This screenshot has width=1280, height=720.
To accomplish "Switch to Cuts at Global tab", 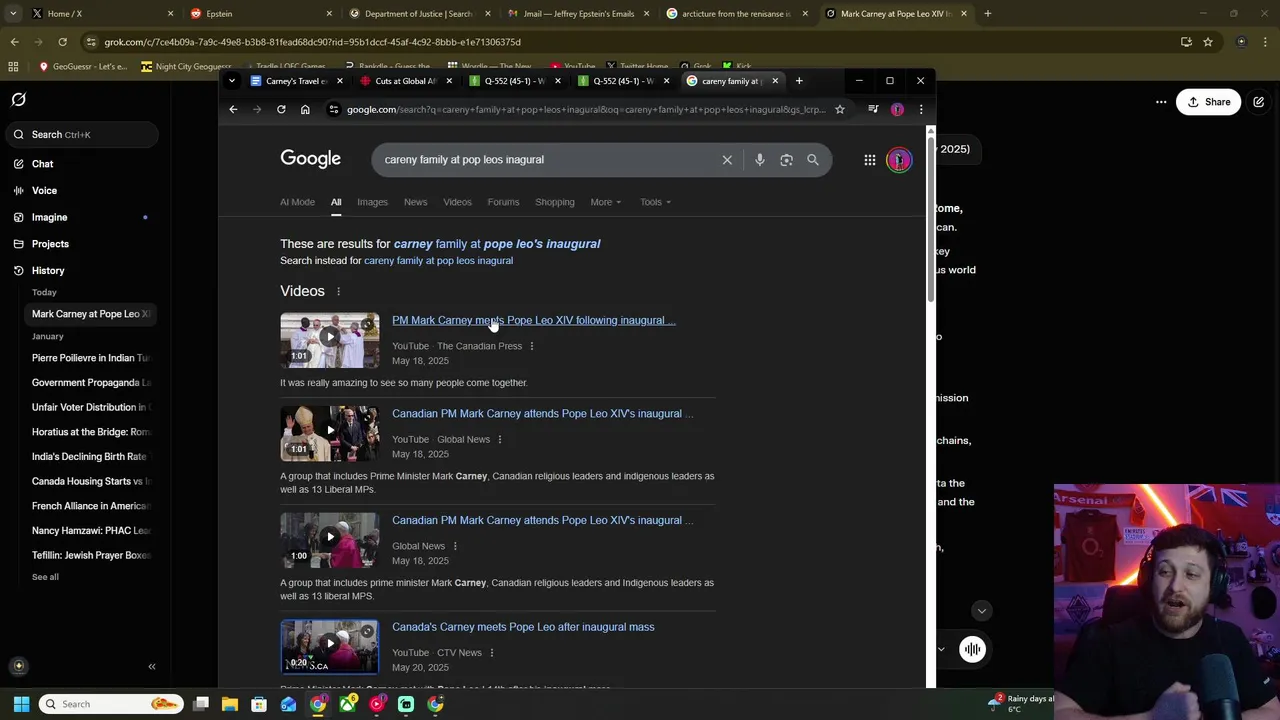I will coord(403,81).
